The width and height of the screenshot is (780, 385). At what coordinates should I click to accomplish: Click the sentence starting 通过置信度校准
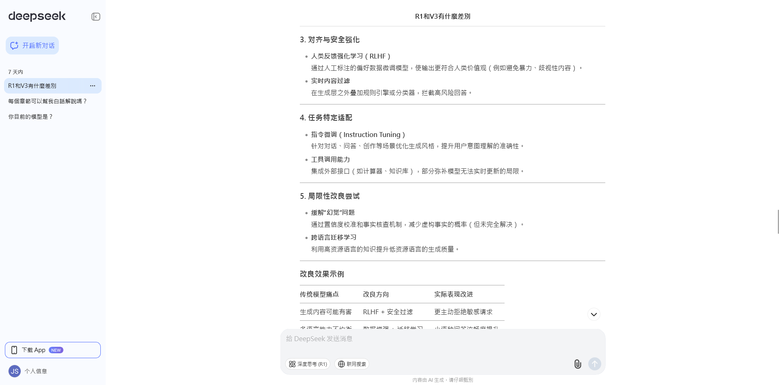[x=418, y=225]
